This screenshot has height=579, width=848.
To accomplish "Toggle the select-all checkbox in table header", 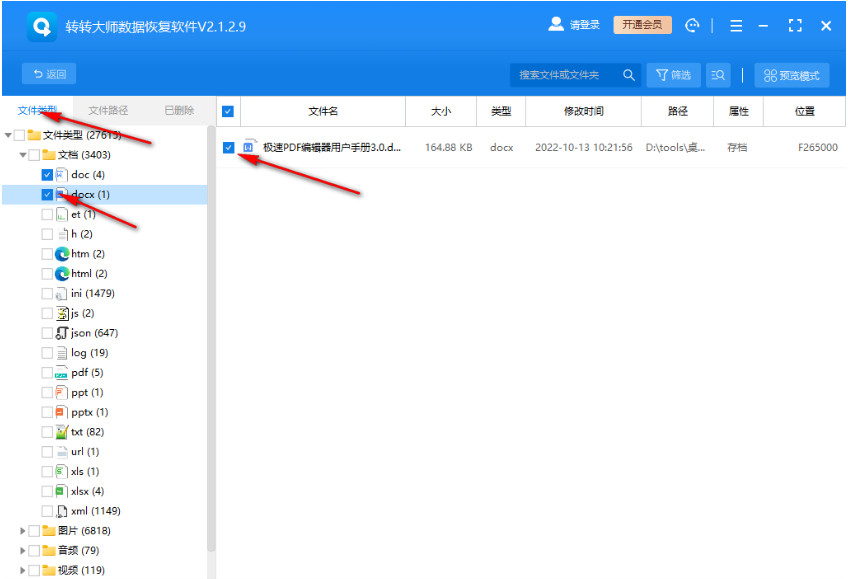I will [x=227, y=111].
